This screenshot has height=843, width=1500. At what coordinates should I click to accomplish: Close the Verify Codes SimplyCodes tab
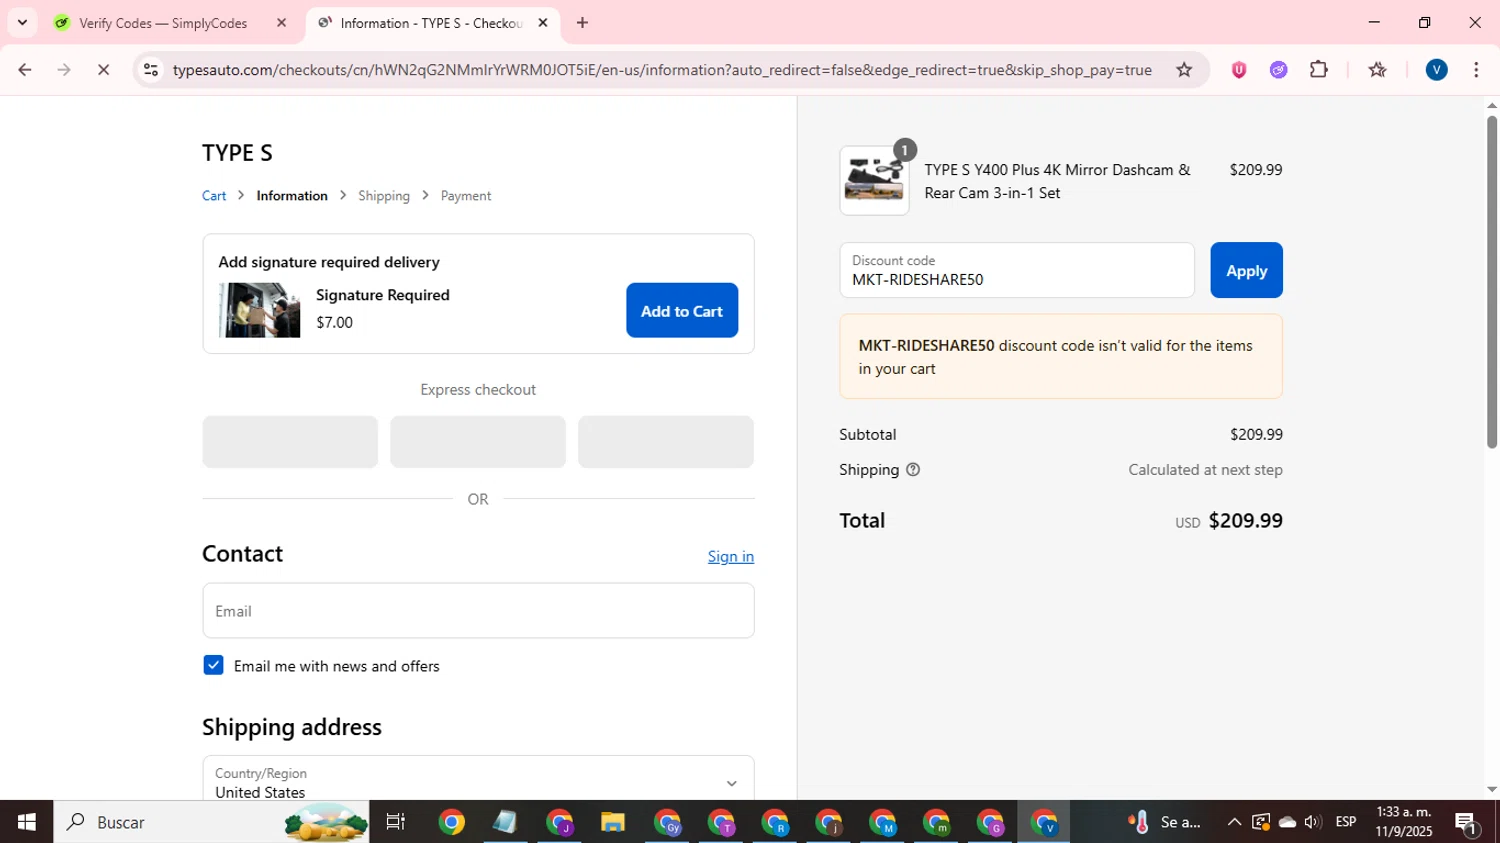coord(281,22)
